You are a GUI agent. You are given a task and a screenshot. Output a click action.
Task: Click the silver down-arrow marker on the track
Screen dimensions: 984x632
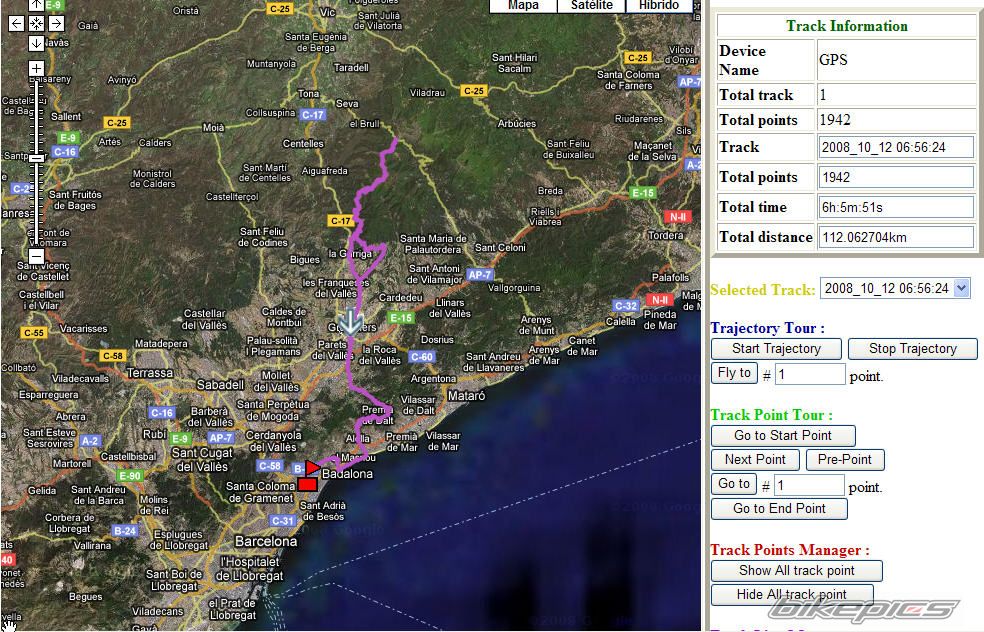click(350, 322)
